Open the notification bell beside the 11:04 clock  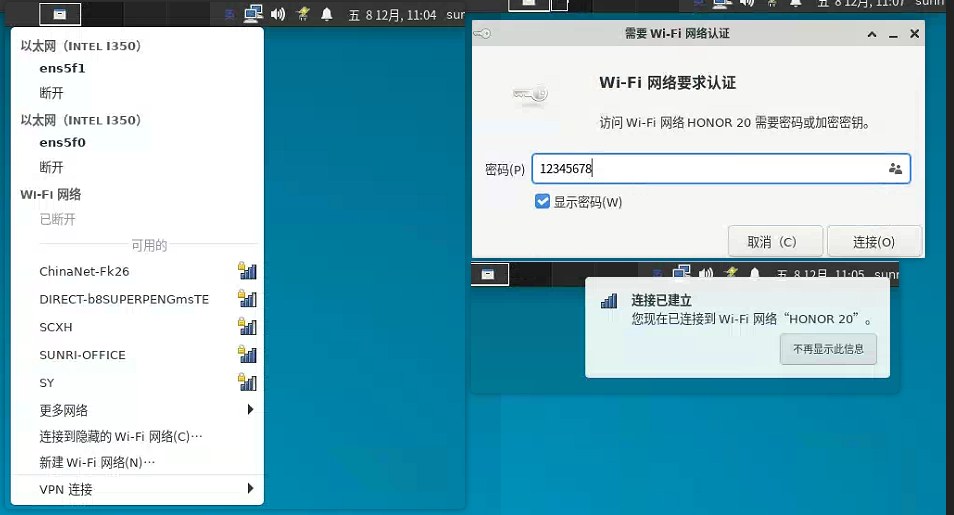pos(326,14)
